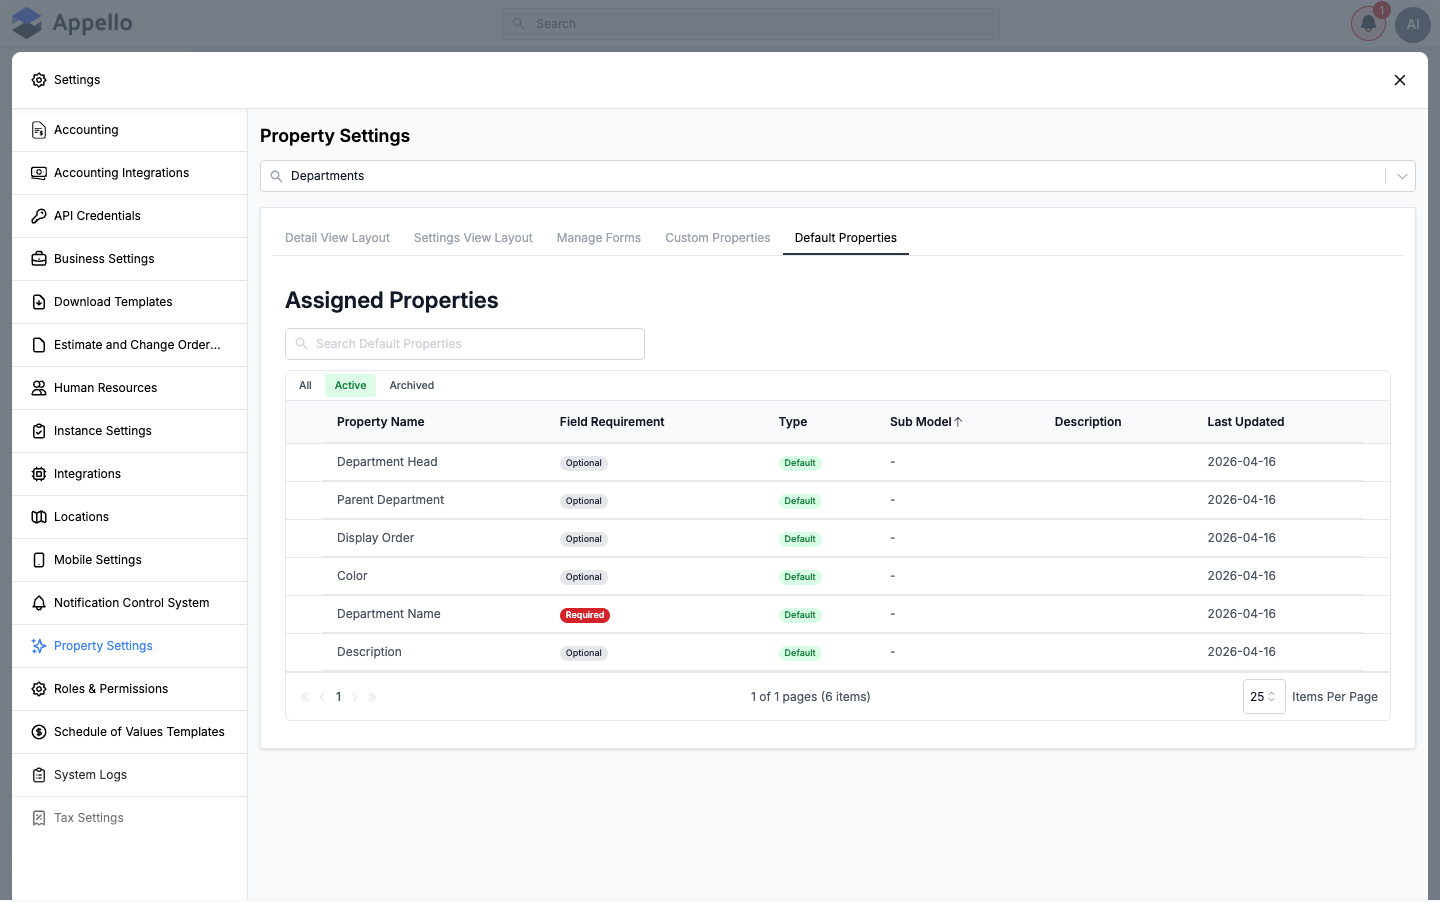Close the Settings dialog with X

pyautogui.click(x=1400, y=80)
